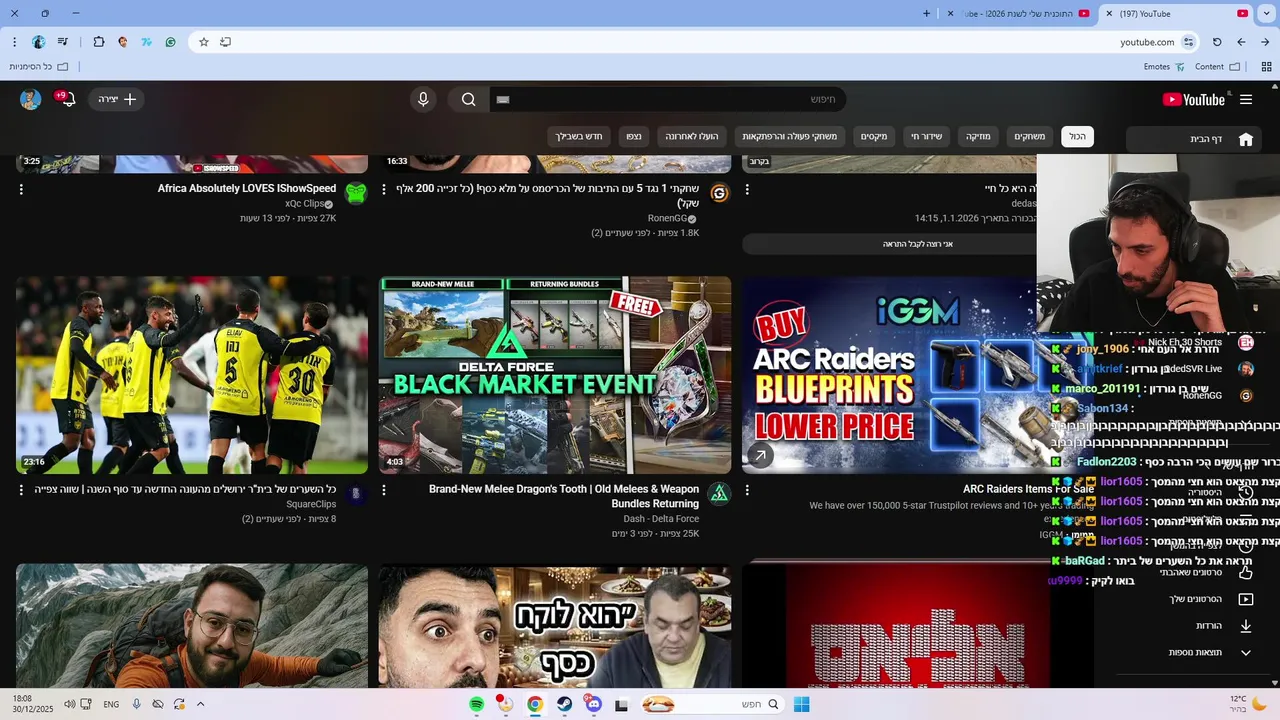This screenshot has width=1280, height=720.
Task: Open the Windows Start menu
Action: click(801, 704)
